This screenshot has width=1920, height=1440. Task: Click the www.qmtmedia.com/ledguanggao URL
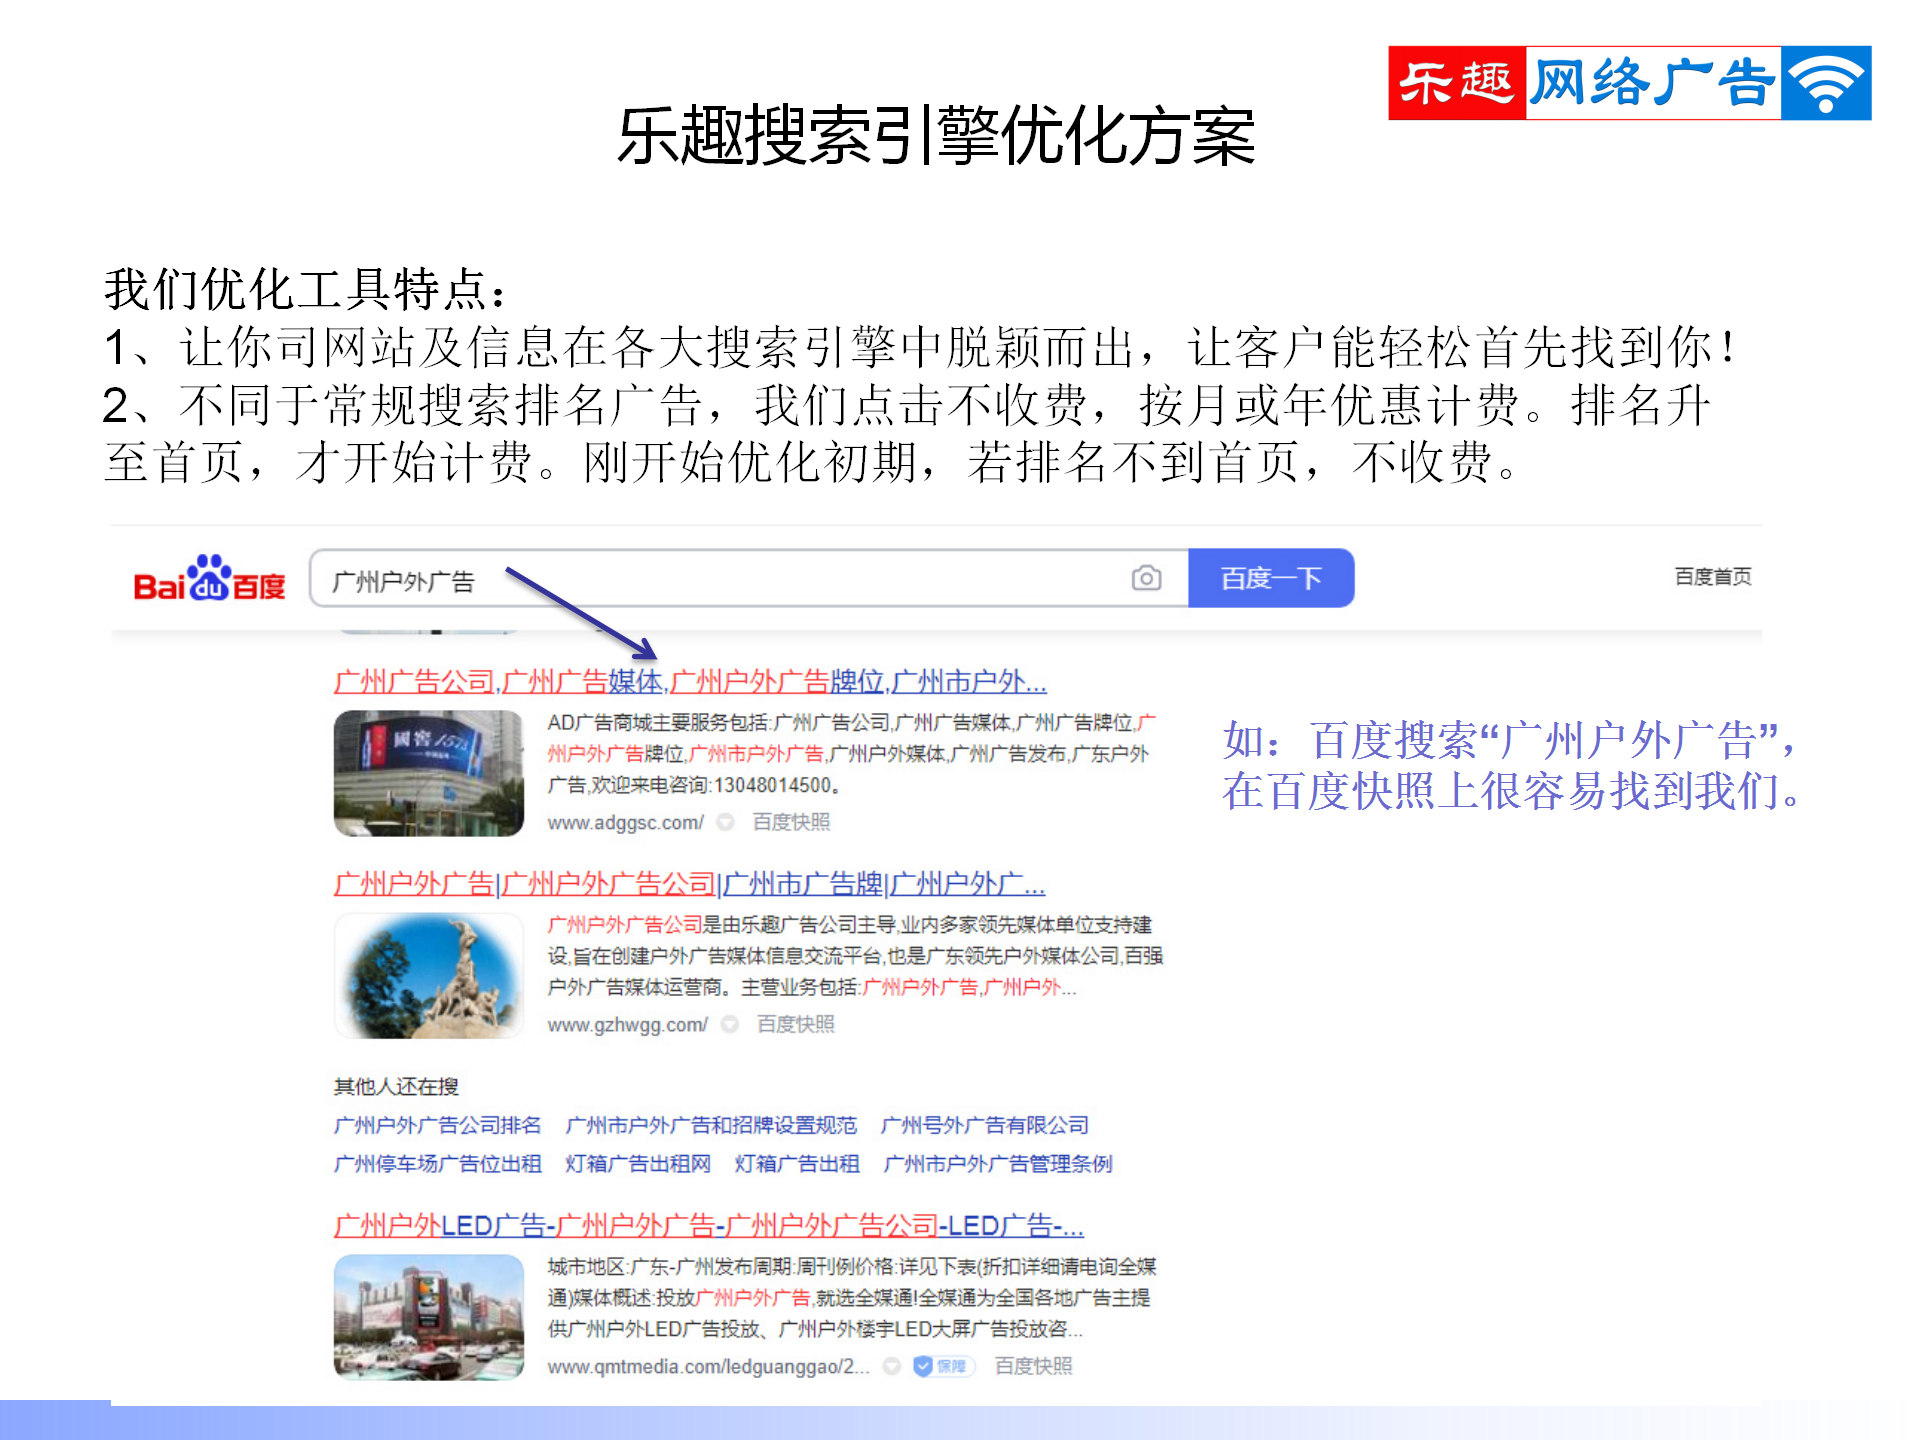coord(708,1367)
